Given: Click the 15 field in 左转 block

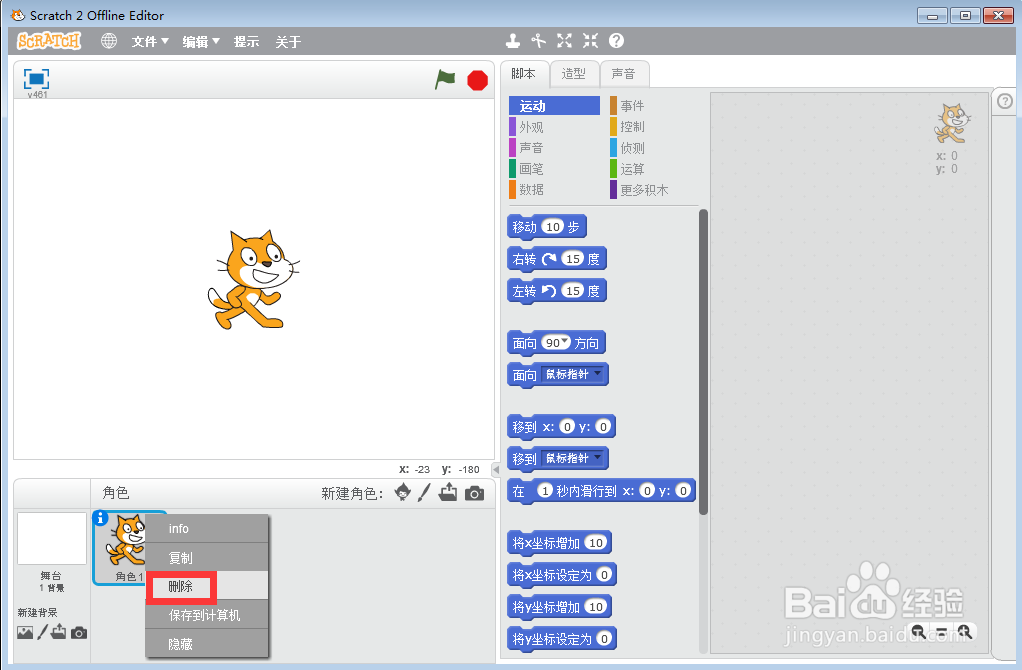Looking at the screenshot, I should pos(573,291).
